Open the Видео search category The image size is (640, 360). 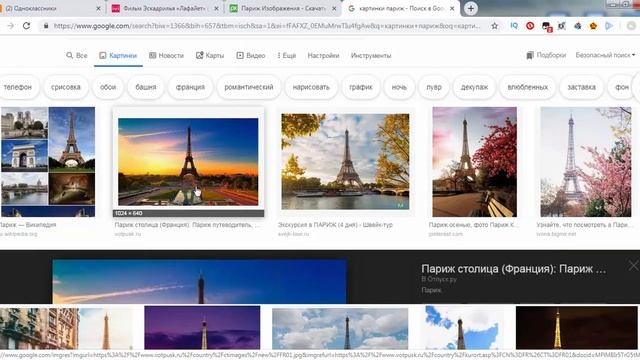pos(251,55)
